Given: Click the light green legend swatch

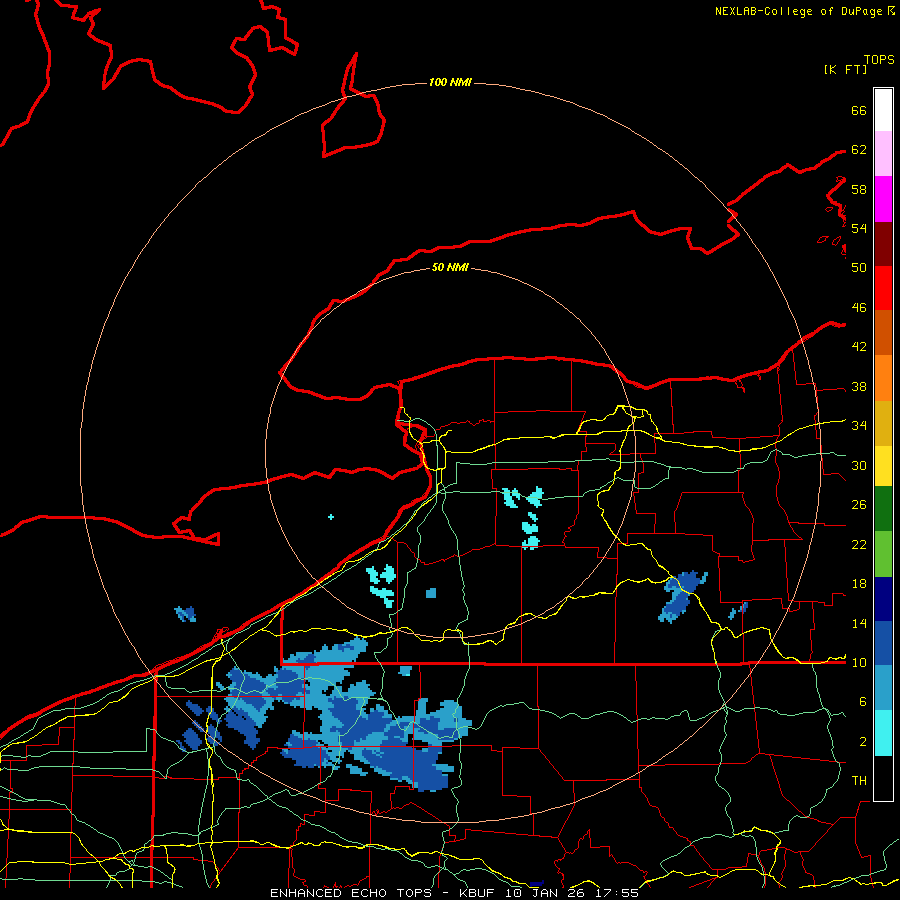Looking at the screenshot, I should pos(883,553).
